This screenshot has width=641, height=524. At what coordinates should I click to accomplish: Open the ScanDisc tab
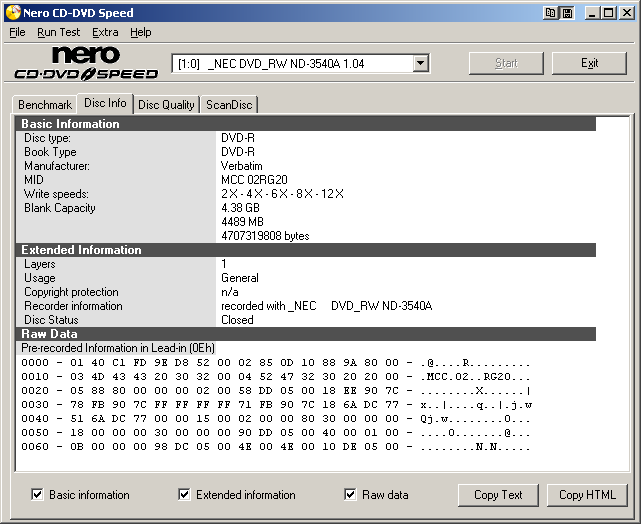(x=229, y=105)
